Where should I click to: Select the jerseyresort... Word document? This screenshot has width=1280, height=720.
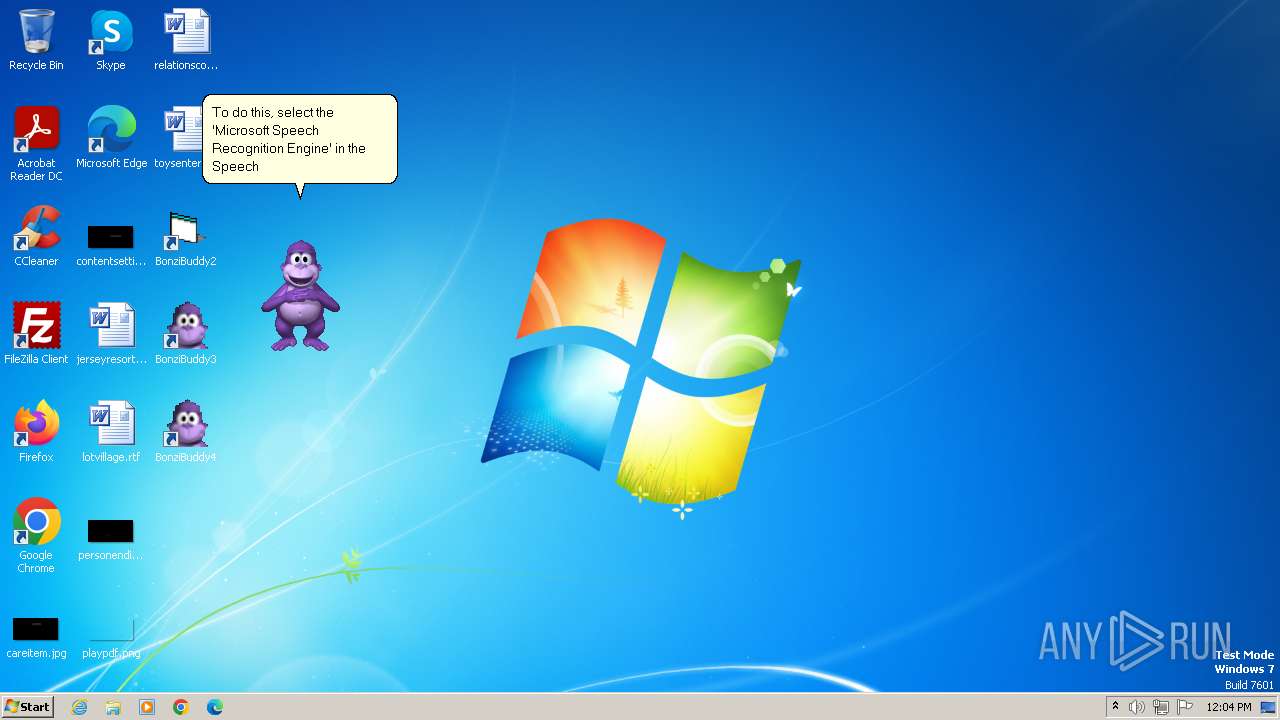pyautogui.click(x=111, y=334)
